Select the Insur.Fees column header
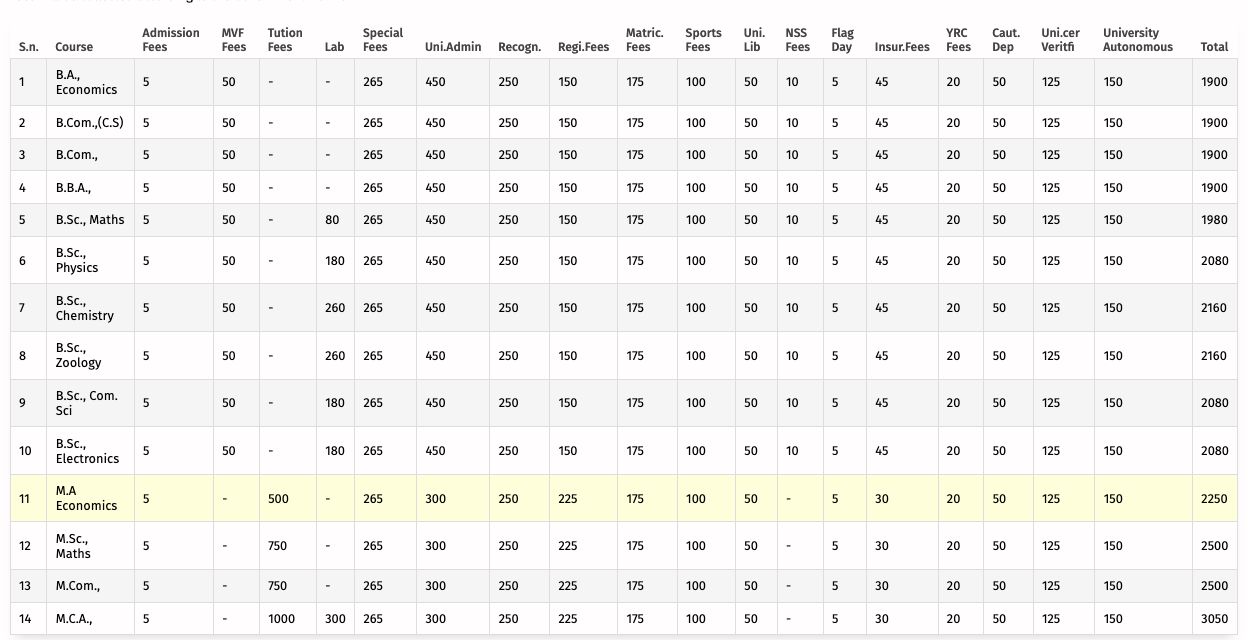Screen dimensions: 1249x640 point(902,47)
